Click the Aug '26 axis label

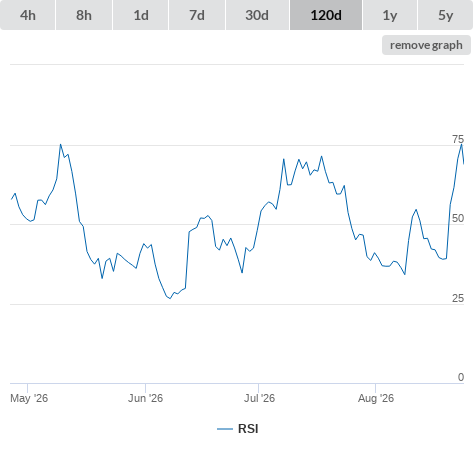(x=376, y=398)
